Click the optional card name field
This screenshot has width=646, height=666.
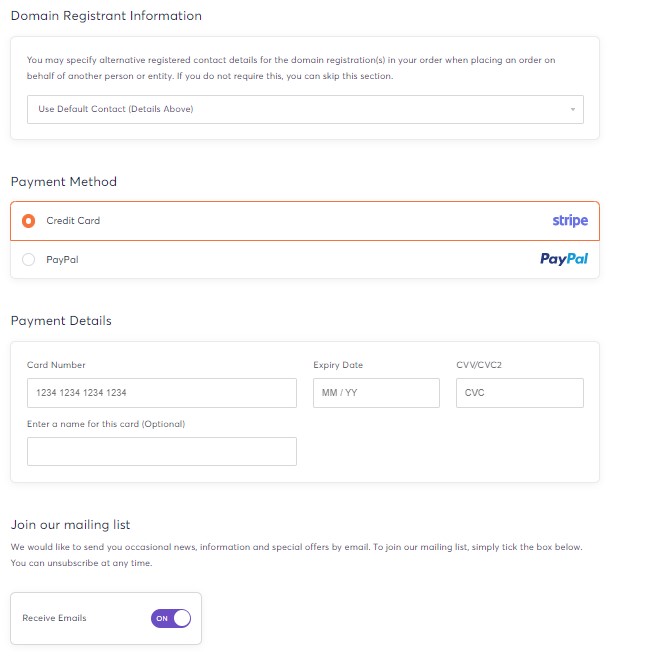(162, 452)
